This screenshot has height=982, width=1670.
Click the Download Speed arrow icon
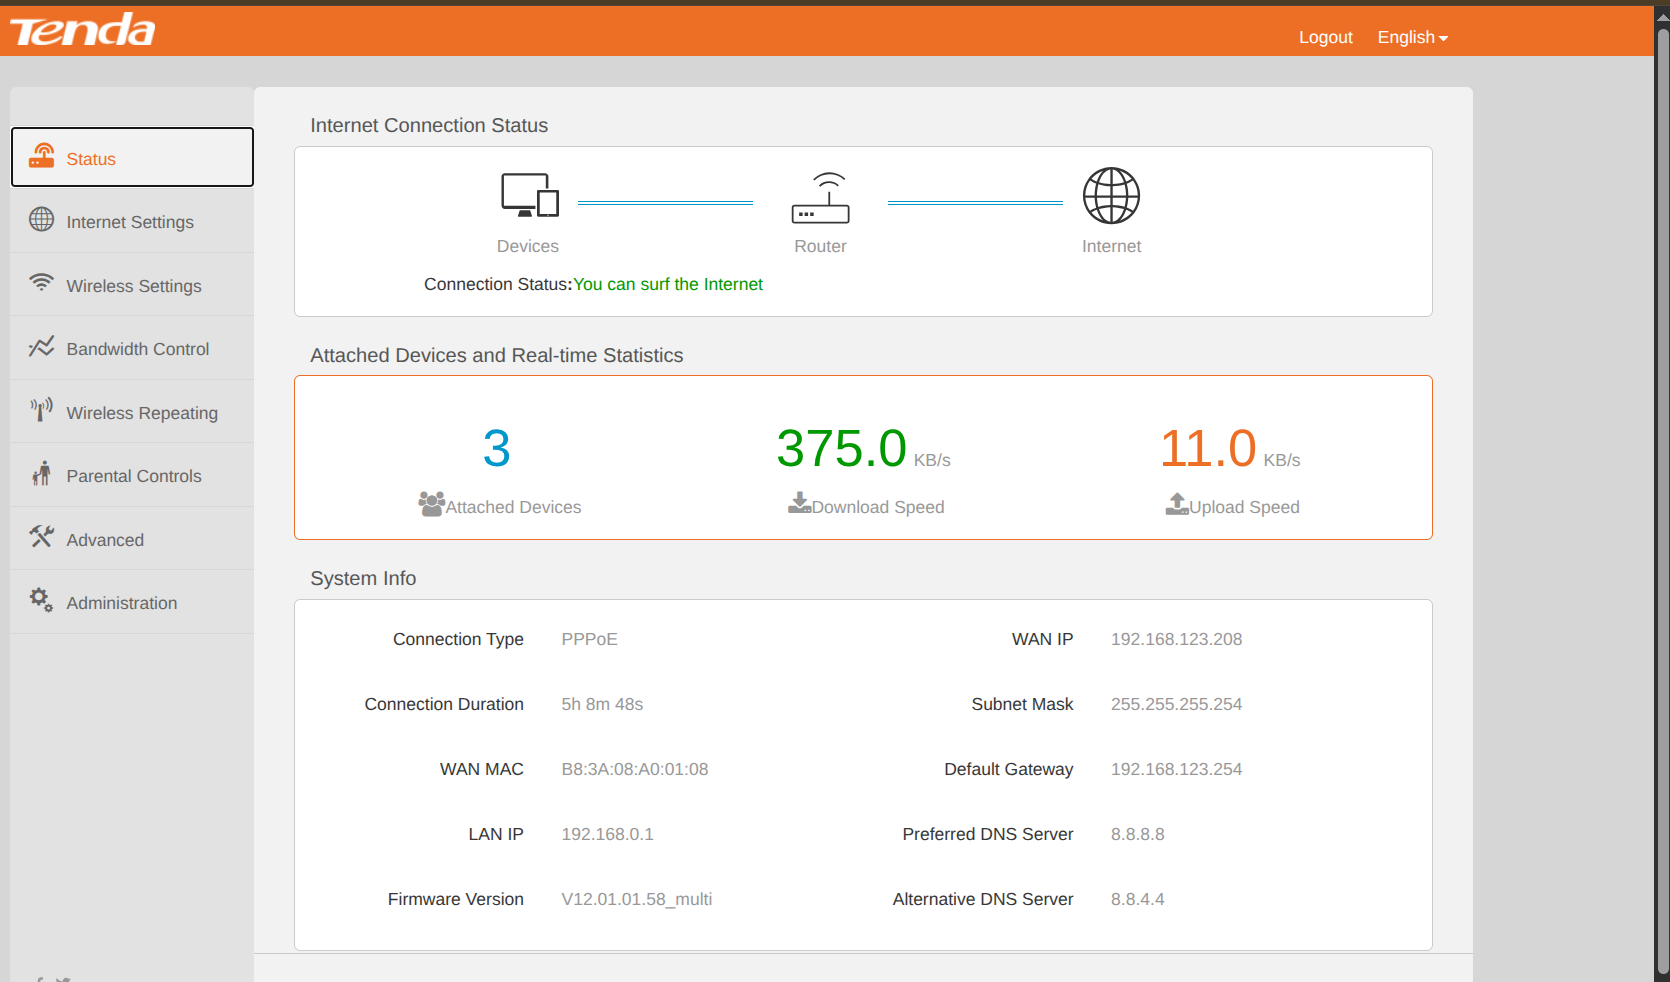799,502
